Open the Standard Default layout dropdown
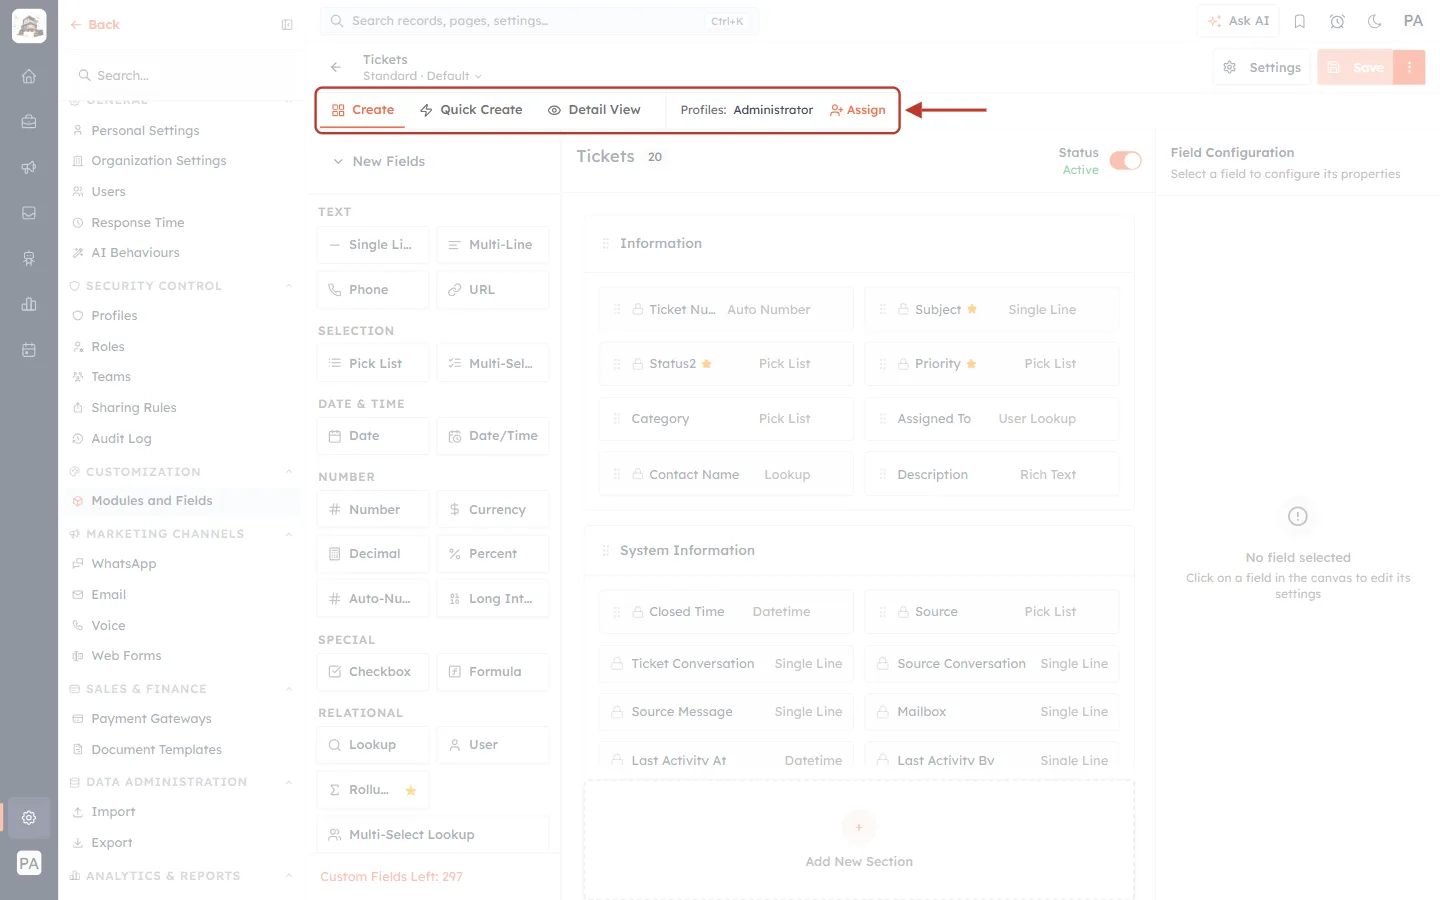The image size is (1440, 900). 422,76
